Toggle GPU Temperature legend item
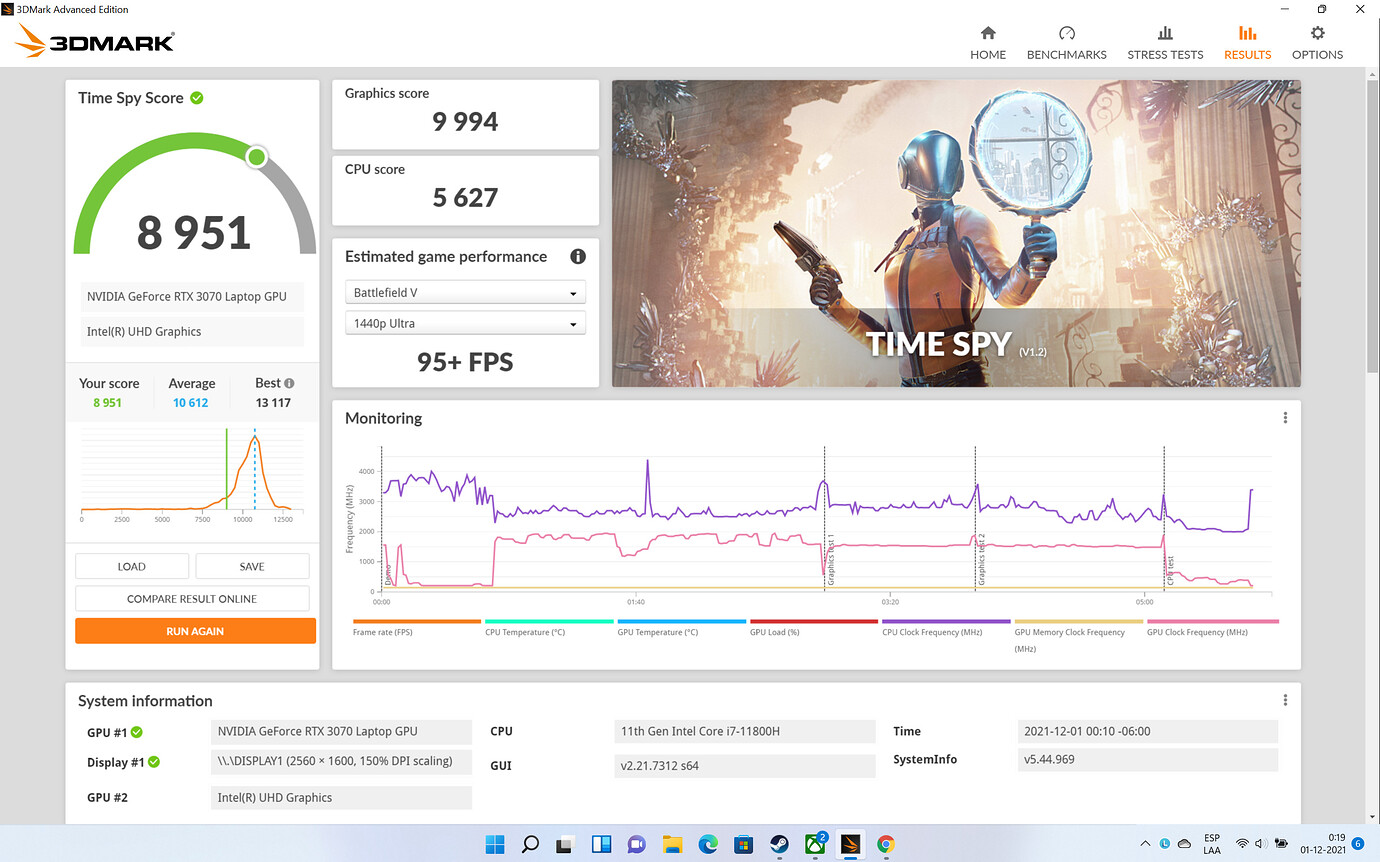 click(681, 622)
